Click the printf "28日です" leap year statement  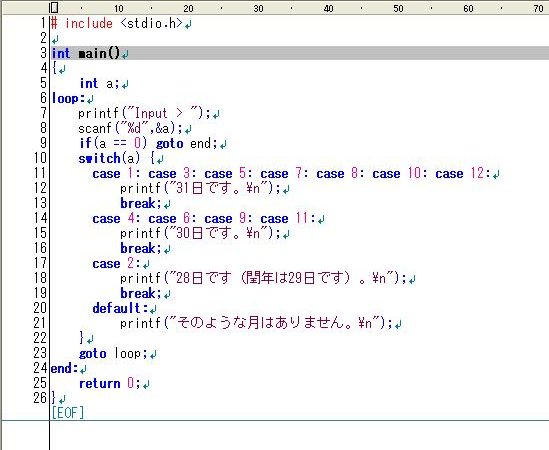pyautogui.click(x=263, y=278)
